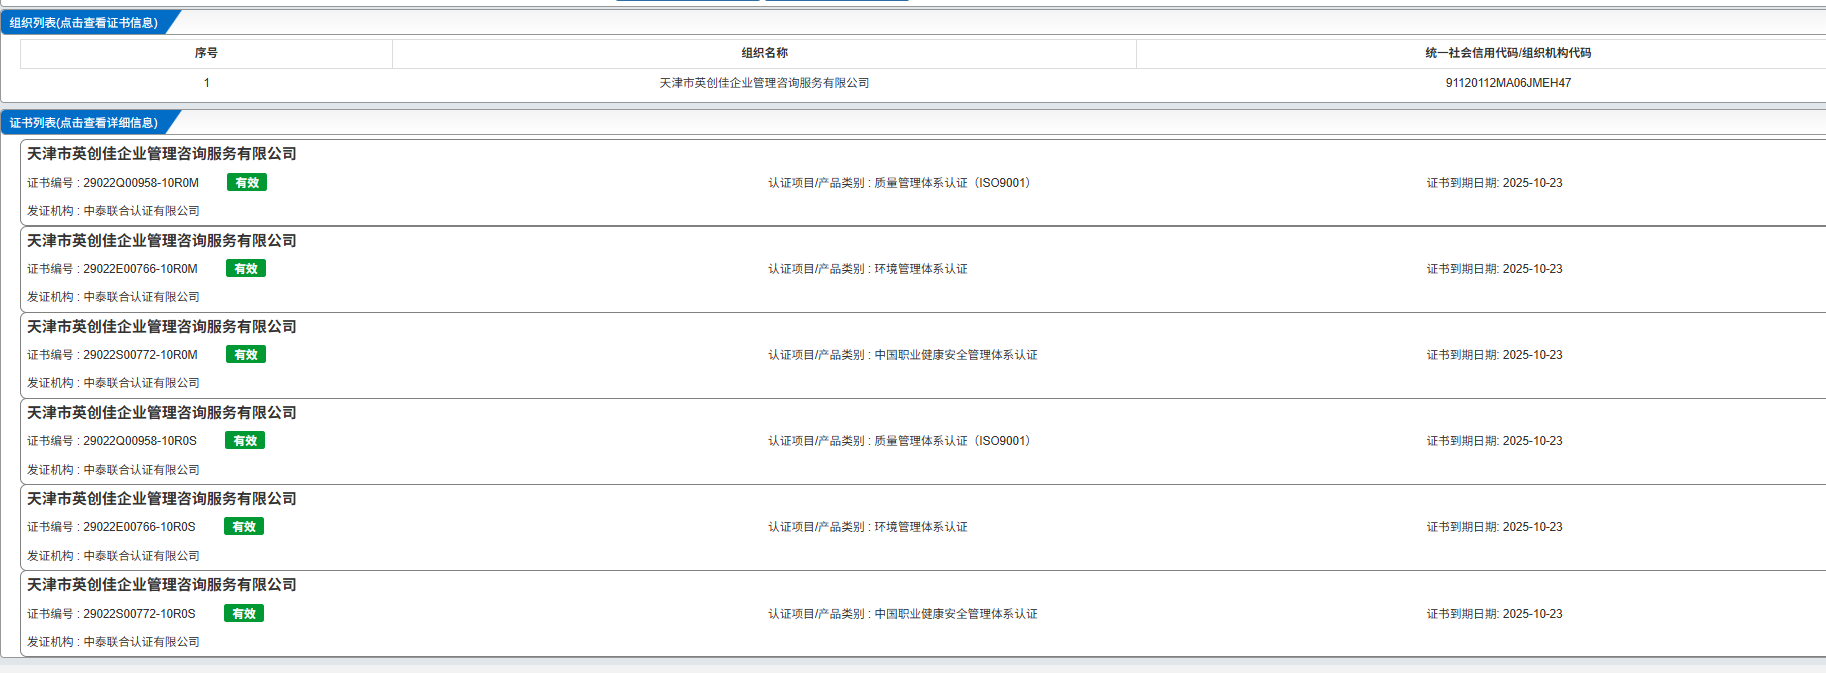Click expiry date 2025-10-23 of certificate 29022E00766-10R0S
The image size is (1826, 673).
pos(1532,527)
